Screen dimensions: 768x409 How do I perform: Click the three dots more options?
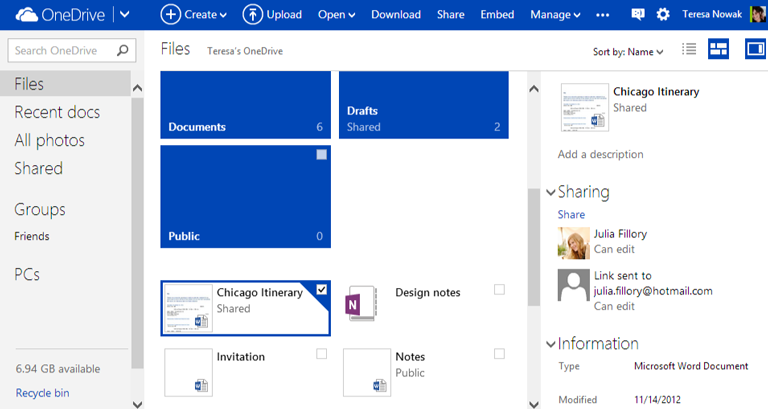click(x=602, y=15)
